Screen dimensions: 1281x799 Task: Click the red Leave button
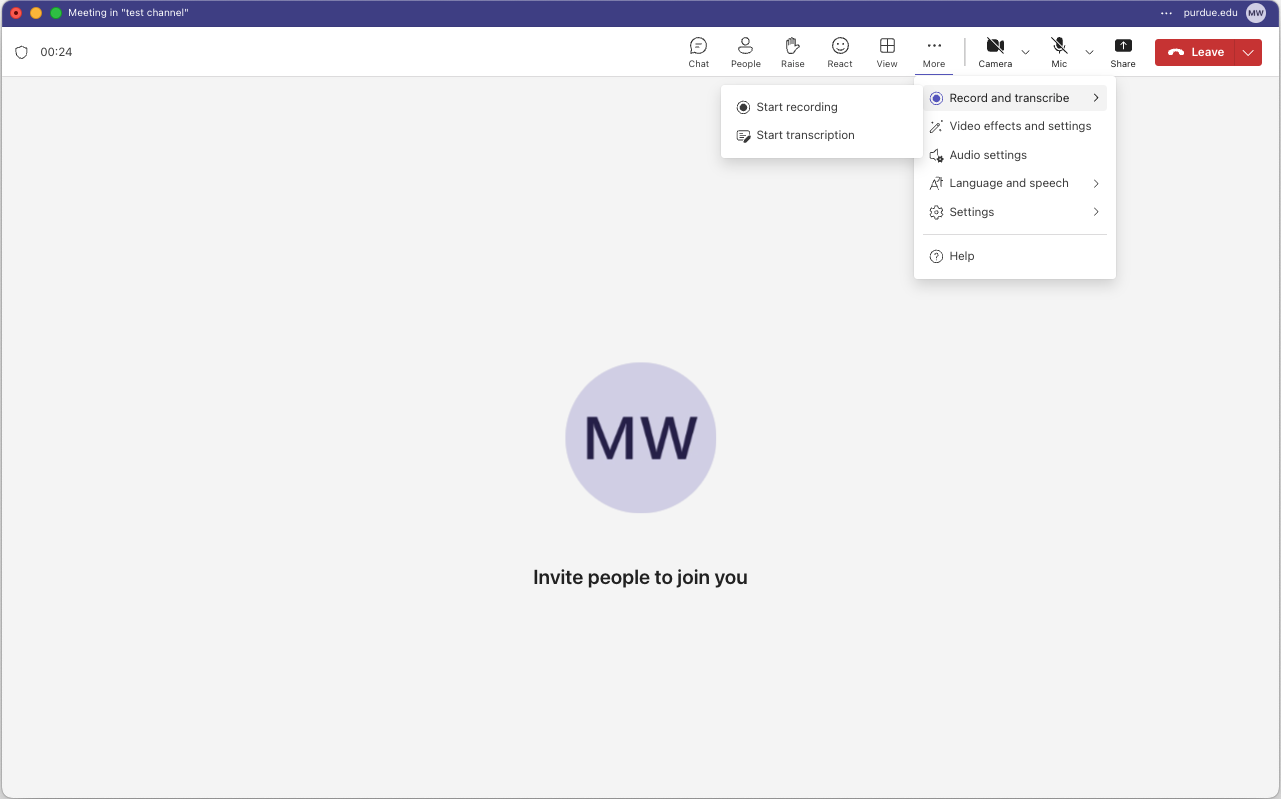[1196, 52]
